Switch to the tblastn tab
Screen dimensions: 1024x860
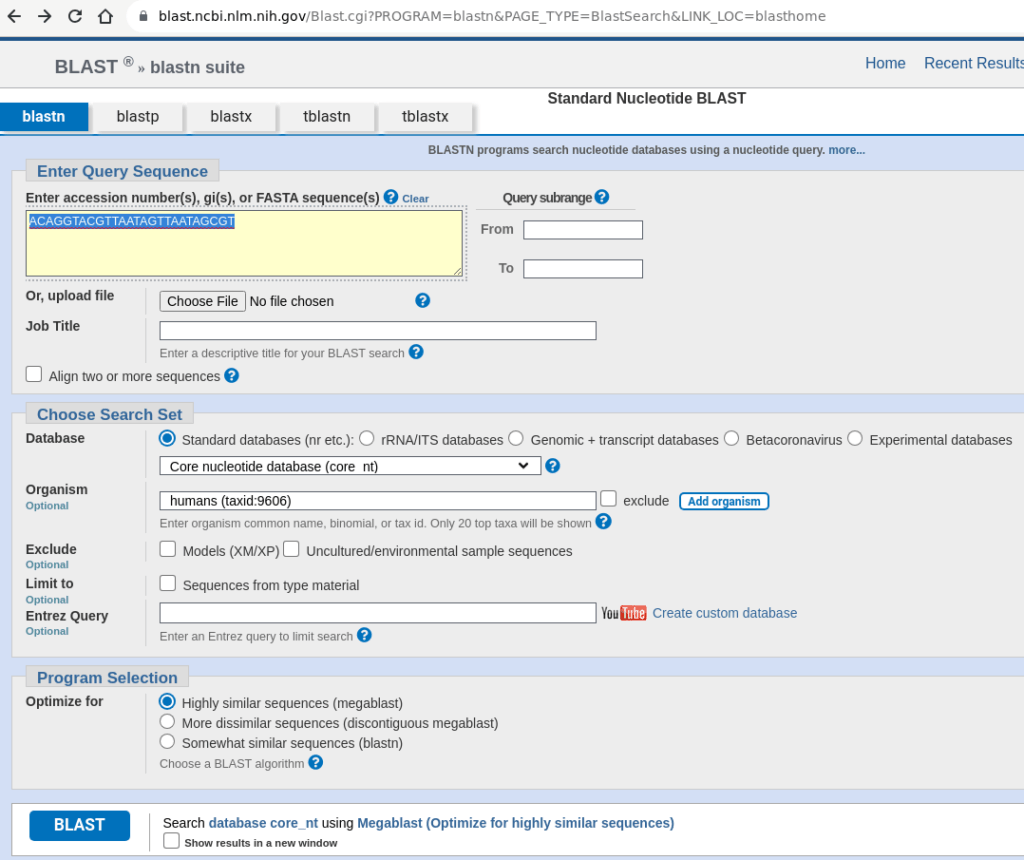pos(327,117)
